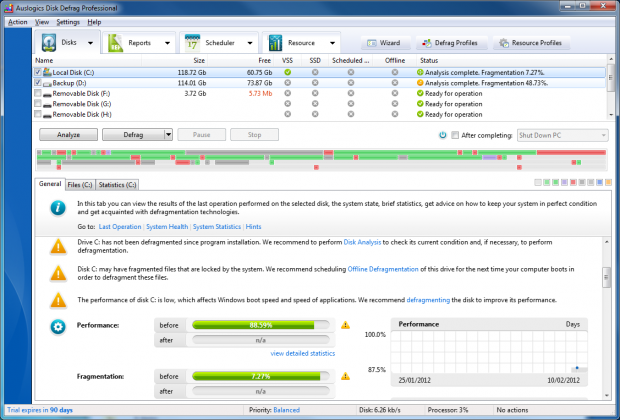The image size is (620, 420).
Task: Click the SSD status icon for Local Disk (C:)
Action: (x=315, y=72)
